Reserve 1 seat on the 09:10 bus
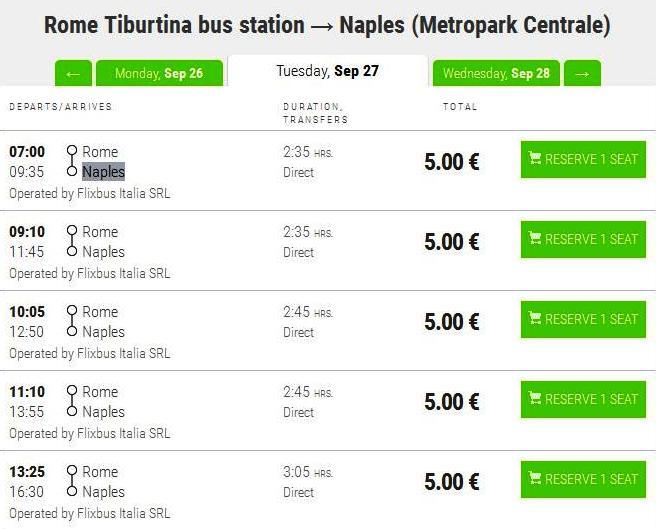Screen dimensions: 656x529 [583, 240]
